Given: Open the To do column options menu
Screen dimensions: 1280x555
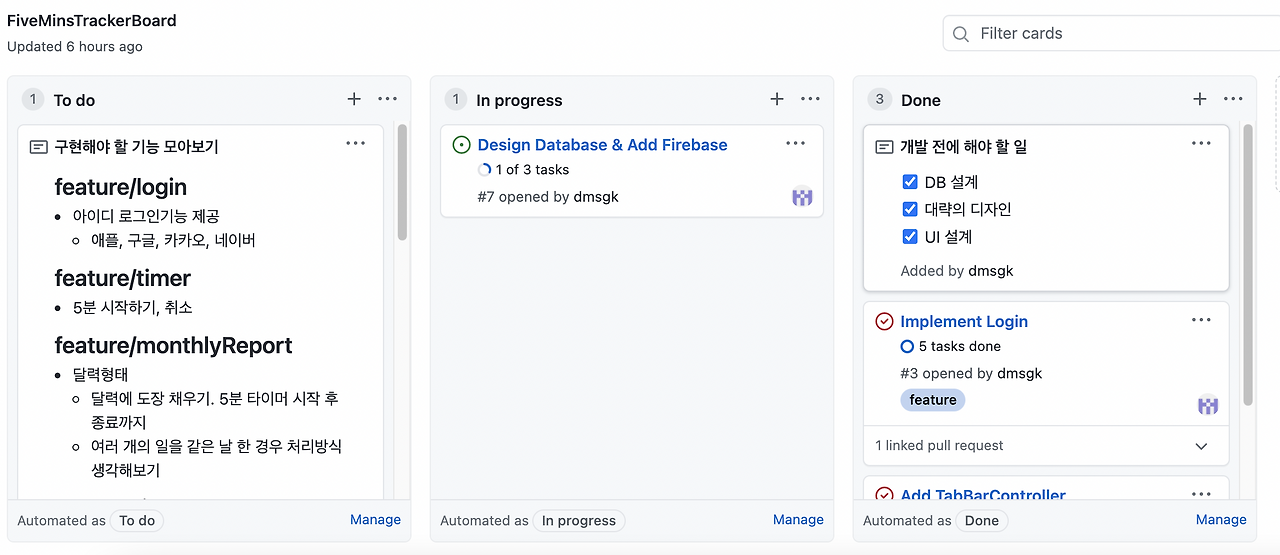Looking at the screenshot, I should coord(388,99).
